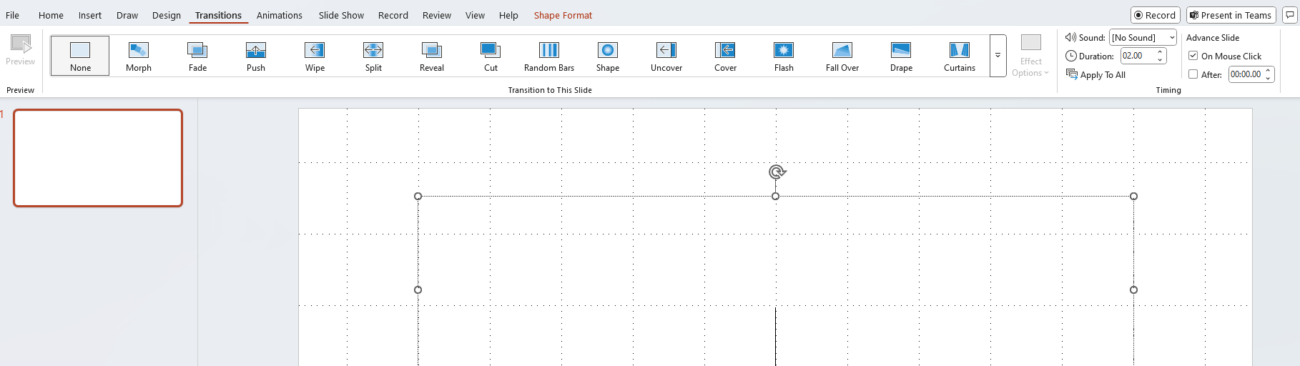Click the left-middle shape resize handle

[418, 290]
